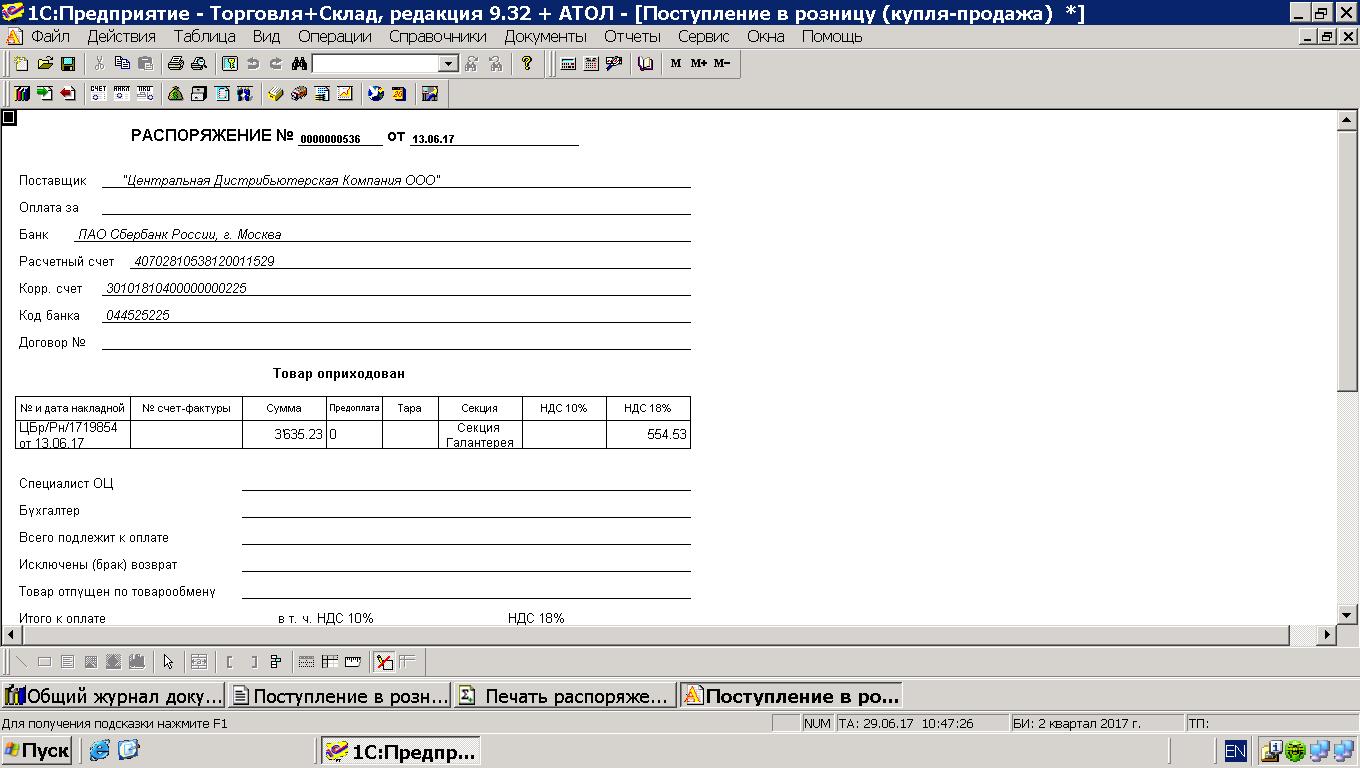The height and width of the screenshot is (768, 1360).
Task: Toggle the ruler icon in bottom toolbar
Action: 352,662
